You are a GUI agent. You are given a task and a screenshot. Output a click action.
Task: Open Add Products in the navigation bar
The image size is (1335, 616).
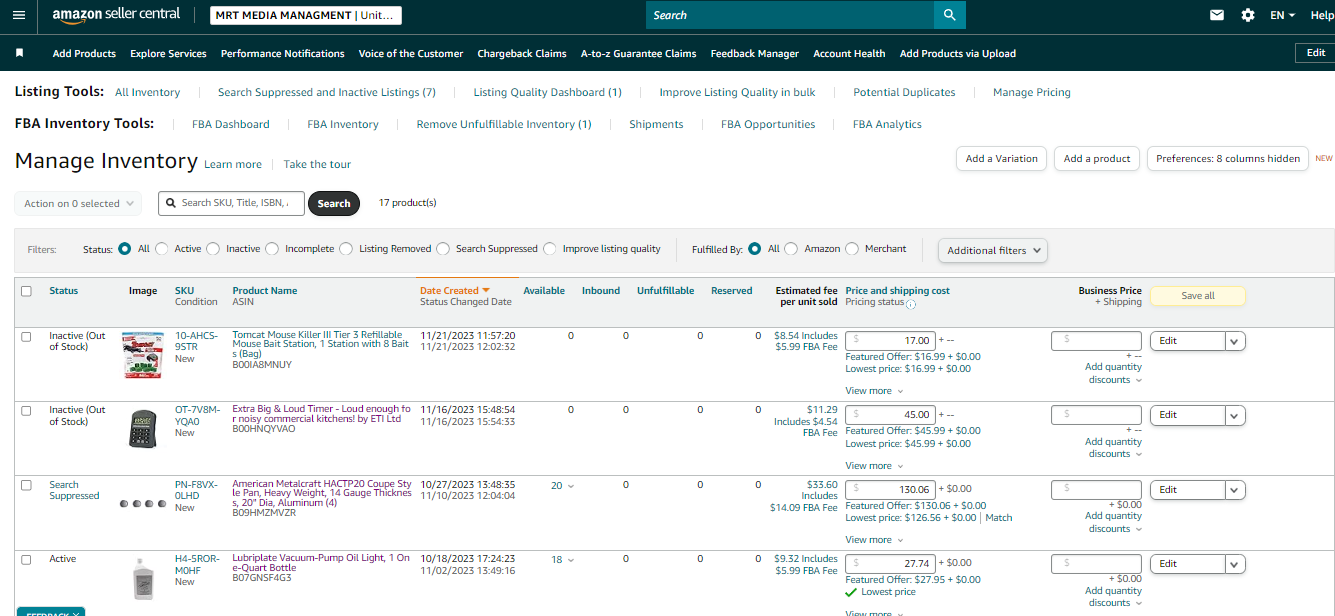(x=84, y=54)
